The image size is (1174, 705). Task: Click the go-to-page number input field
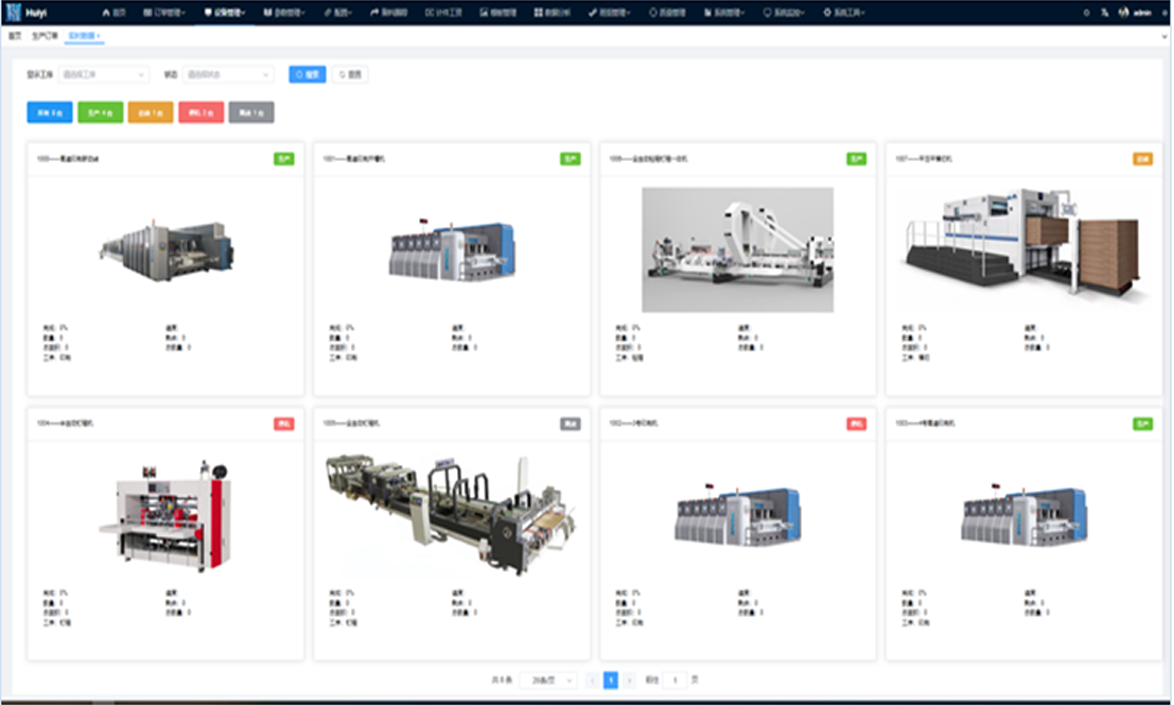click(x=675, y=680)
